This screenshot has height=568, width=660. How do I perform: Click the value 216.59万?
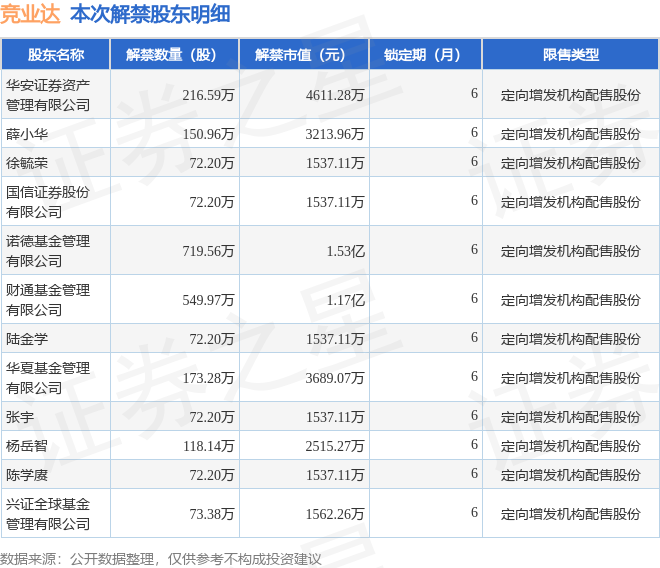[208, 95]
